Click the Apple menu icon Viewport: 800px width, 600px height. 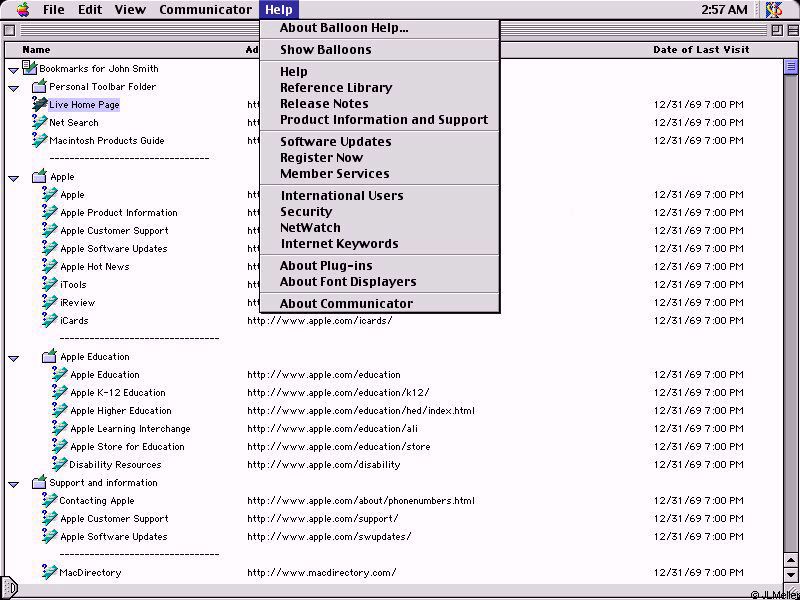[x=22, y=10]
